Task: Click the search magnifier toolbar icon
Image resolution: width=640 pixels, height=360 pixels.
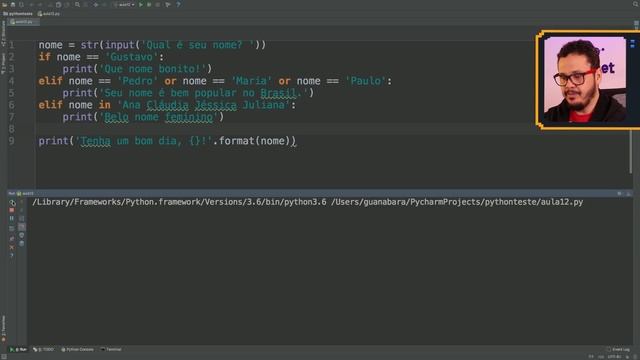Action: coord(77,4)
